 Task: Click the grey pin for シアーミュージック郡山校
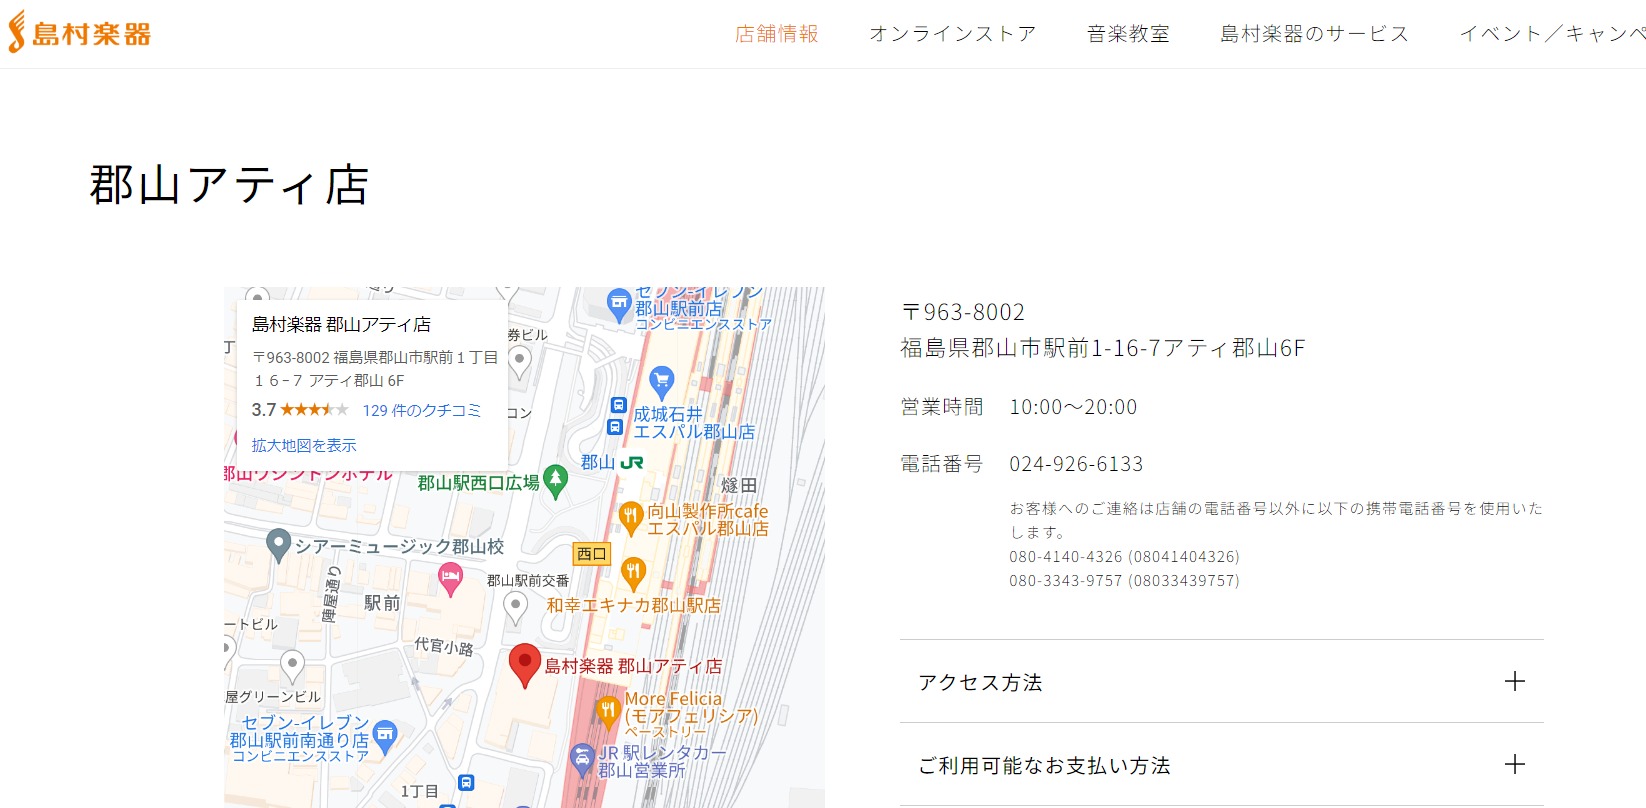click(279, 546)
